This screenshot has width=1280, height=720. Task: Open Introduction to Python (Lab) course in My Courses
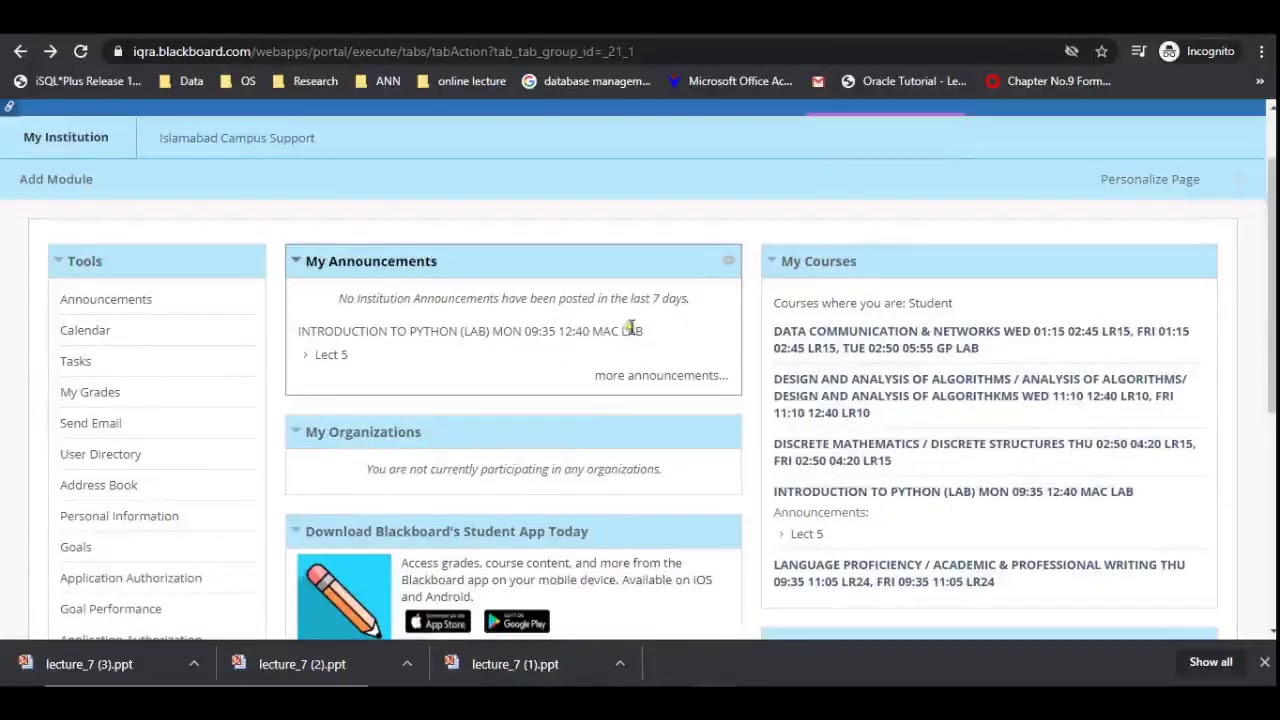(x=953, y=491)
